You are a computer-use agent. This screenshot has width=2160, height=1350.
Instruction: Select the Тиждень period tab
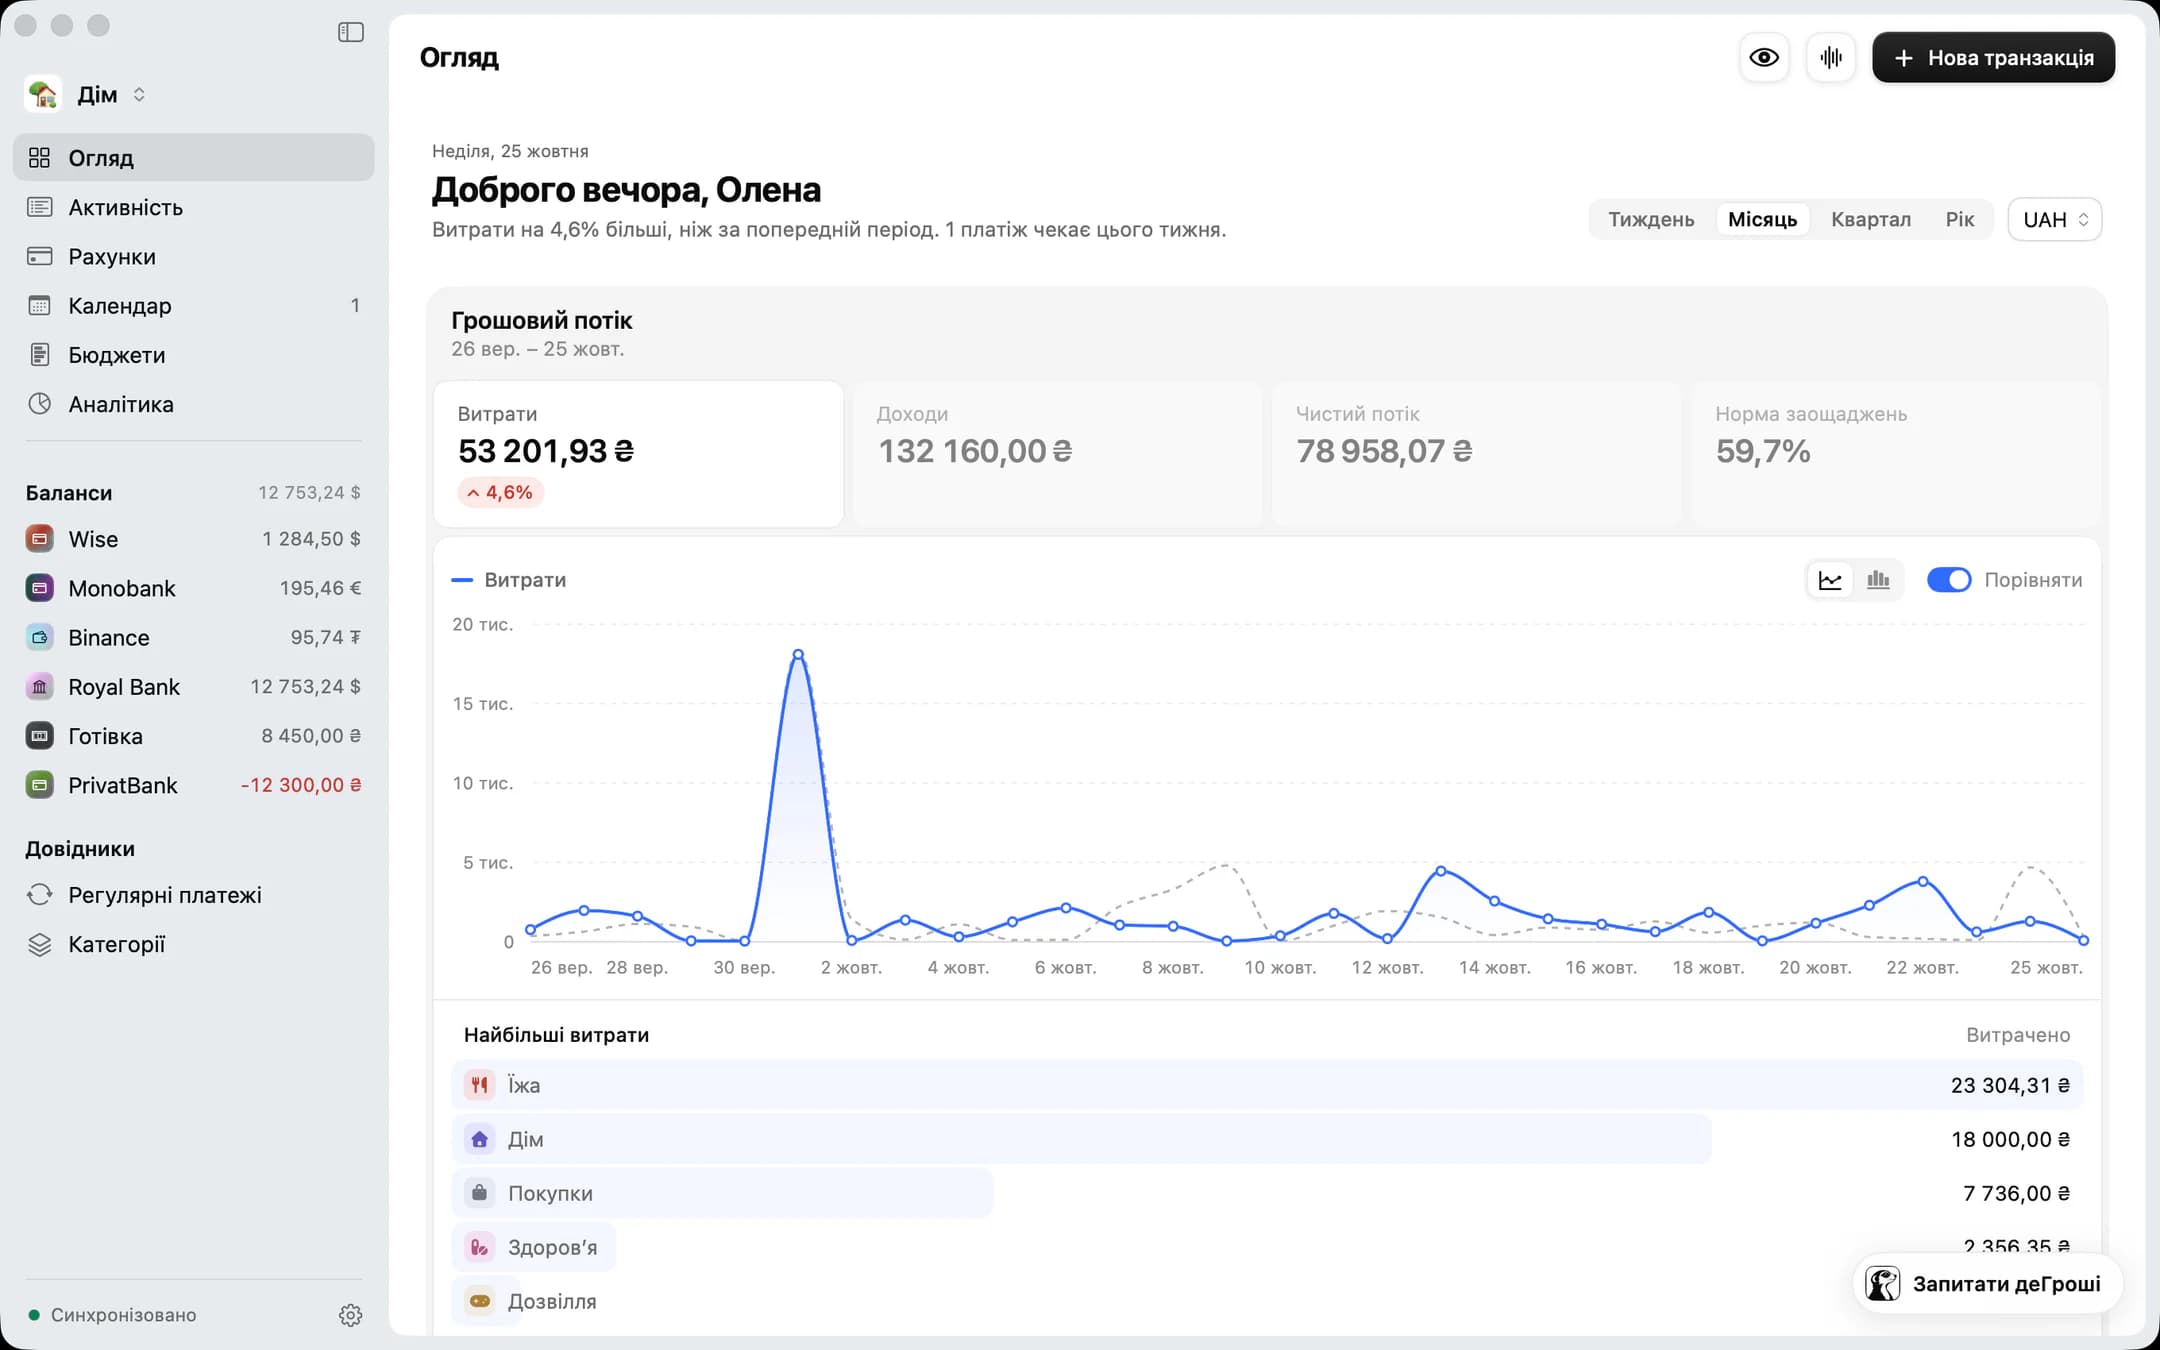[1651, 220]
